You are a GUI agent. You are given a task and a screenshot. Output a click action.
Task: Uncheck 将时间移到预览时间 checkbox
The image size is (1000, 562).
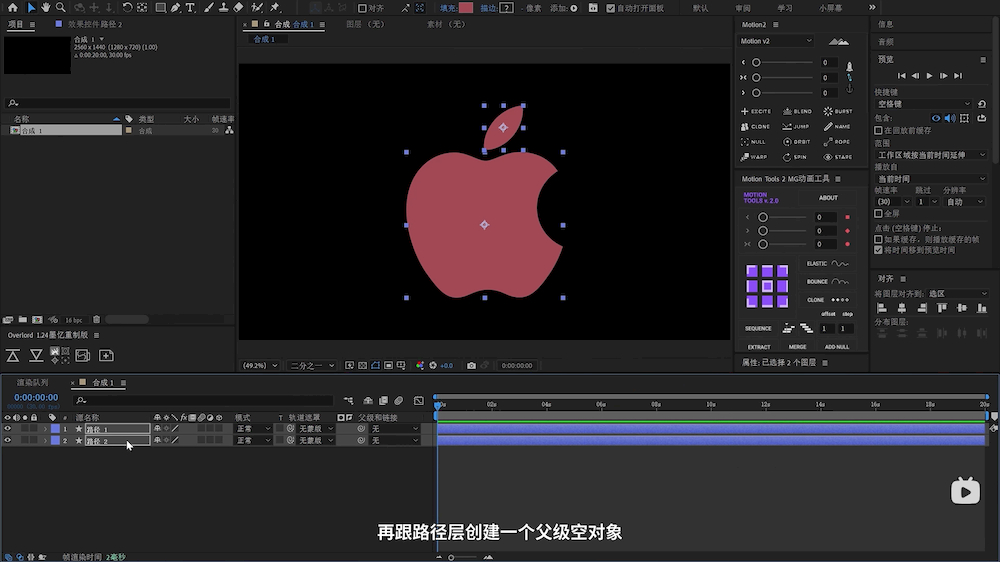[x=878, y=250]
